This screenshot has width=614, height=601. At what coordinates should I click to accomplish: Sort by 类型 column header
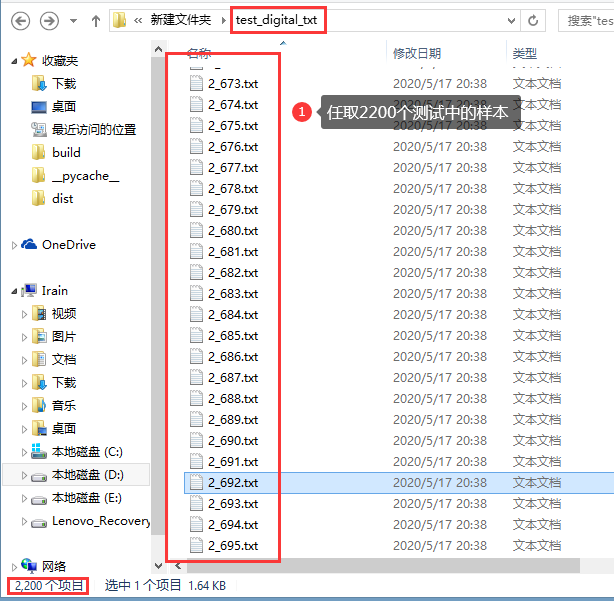524,53
